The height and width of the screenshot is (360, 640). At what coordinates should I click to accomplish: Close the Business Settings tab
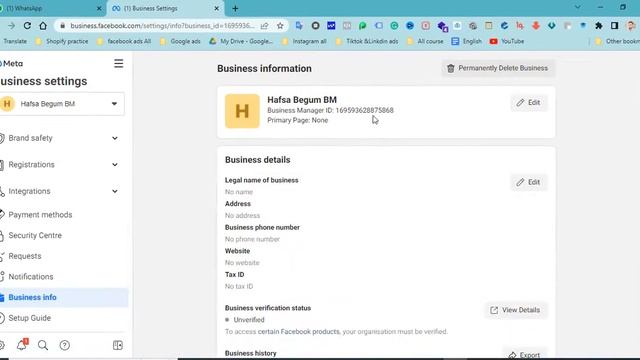tap(217, 8)
